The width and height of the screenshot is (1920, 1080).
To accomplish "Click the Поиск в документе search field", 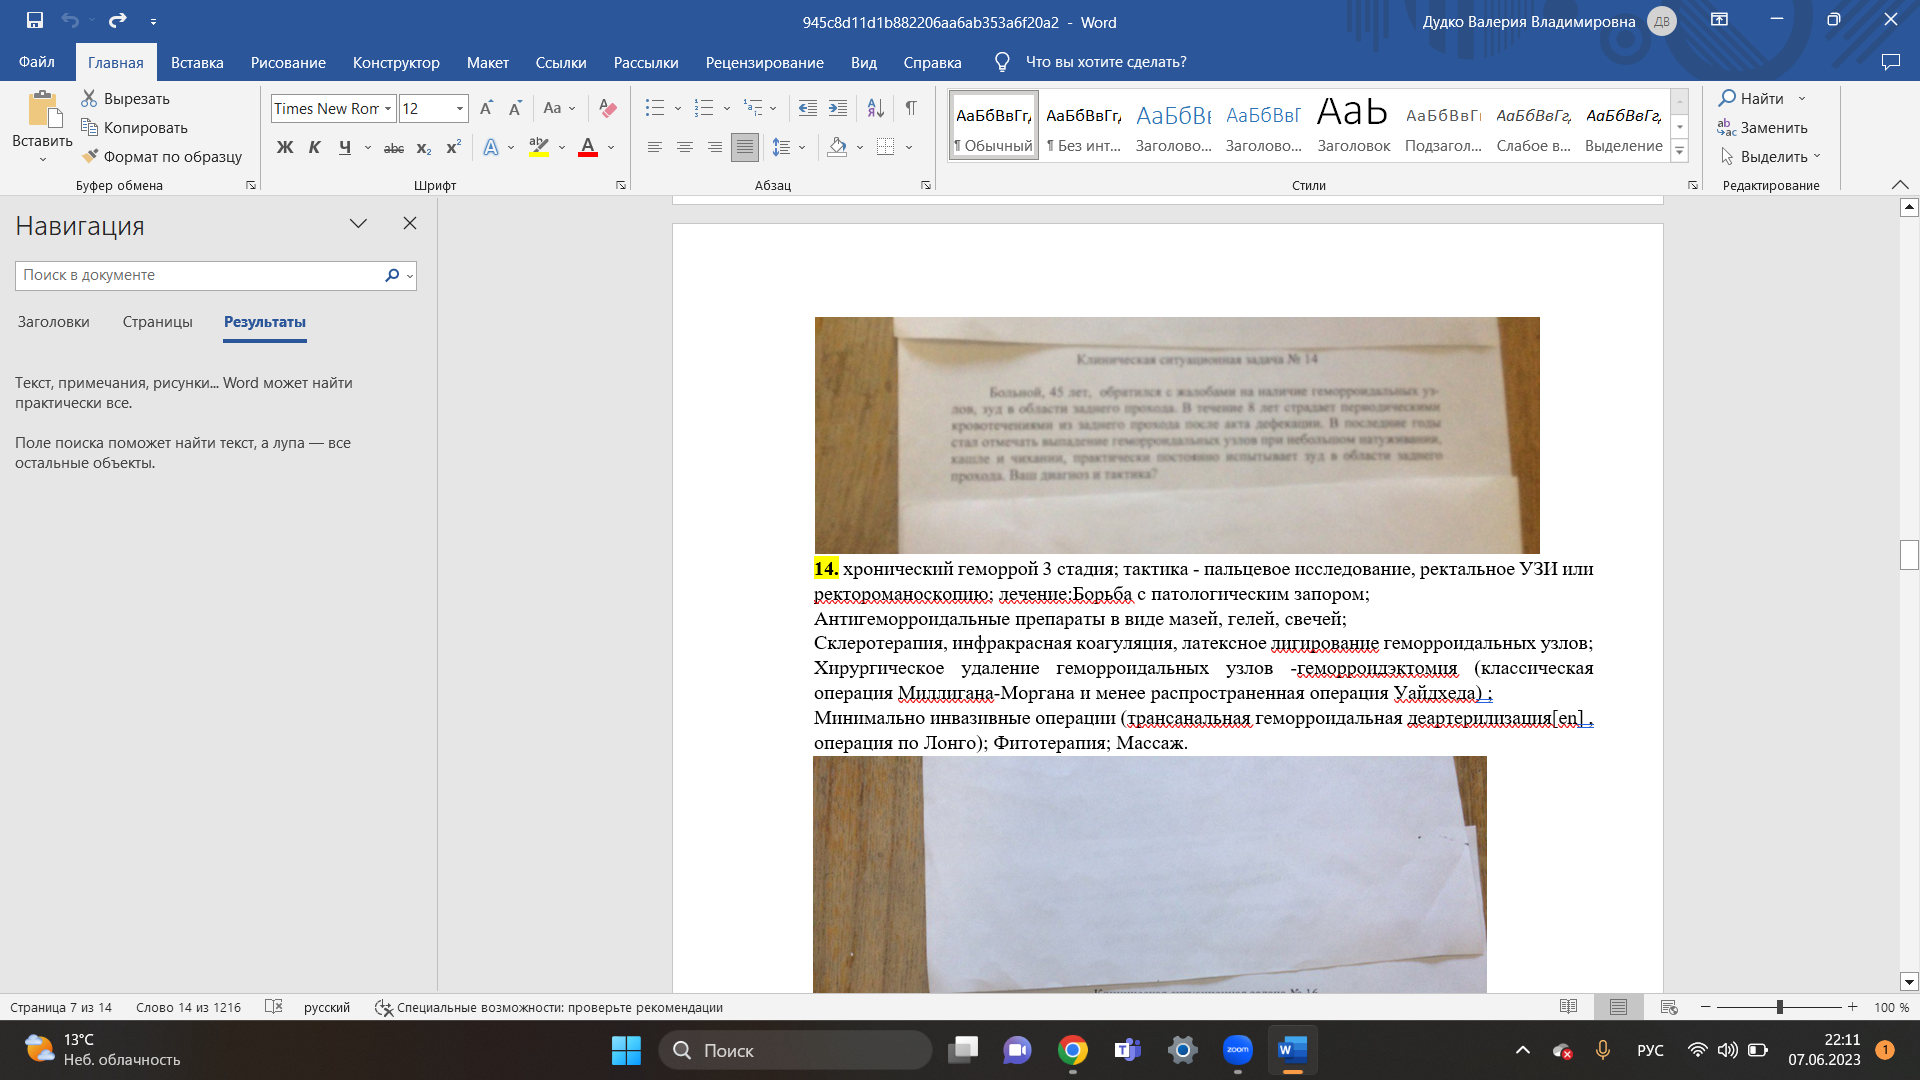I will coord(198,275).
